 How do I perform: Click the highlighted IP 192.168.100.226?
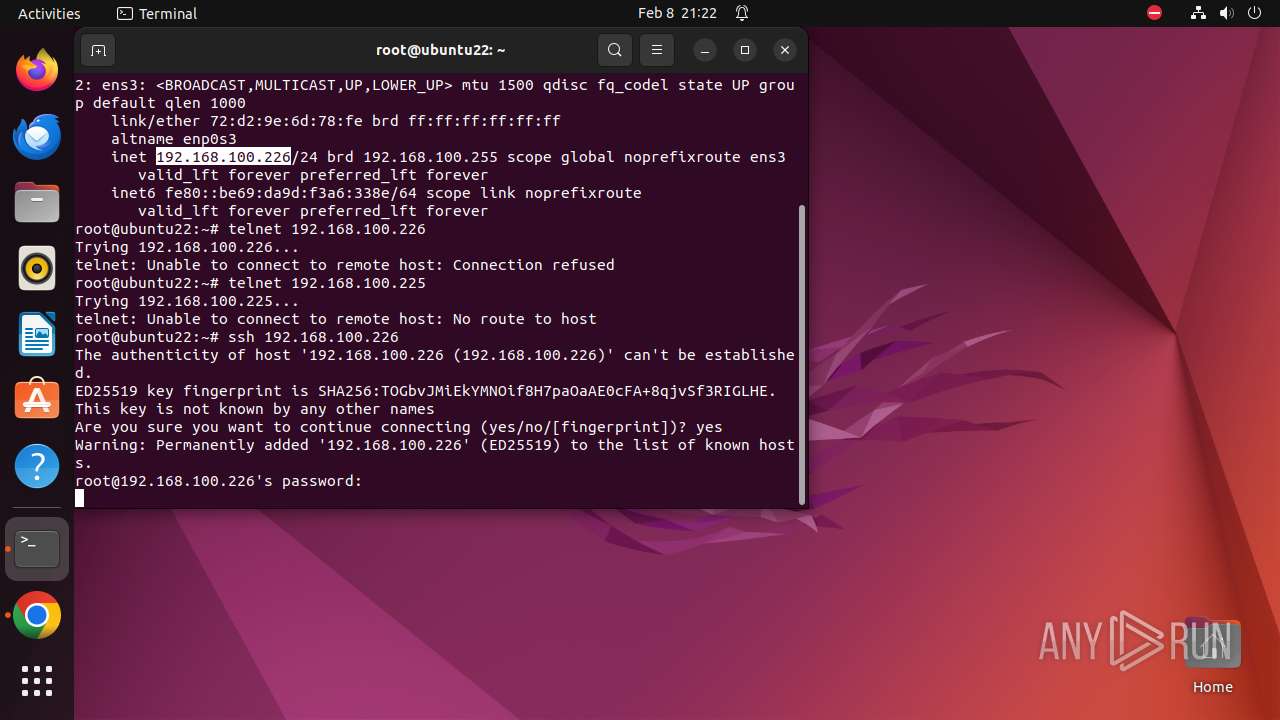223,157
